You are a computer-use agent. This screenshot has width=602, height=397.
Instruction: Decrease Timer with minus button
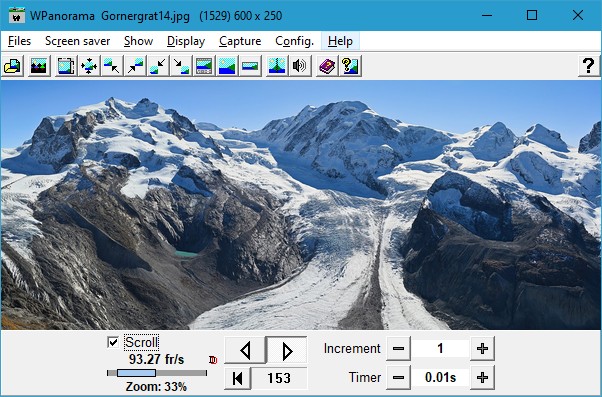coord(398,377)
